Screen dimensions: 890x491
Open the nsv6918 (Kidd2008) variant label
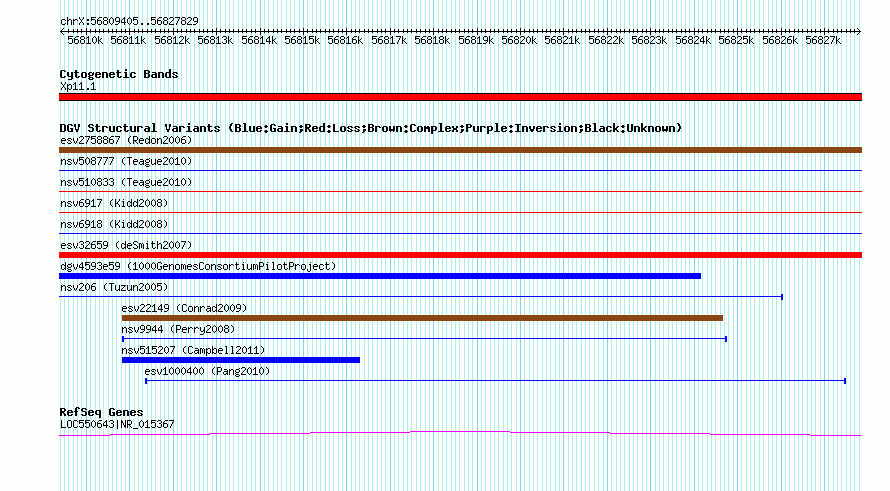[114, 224]
